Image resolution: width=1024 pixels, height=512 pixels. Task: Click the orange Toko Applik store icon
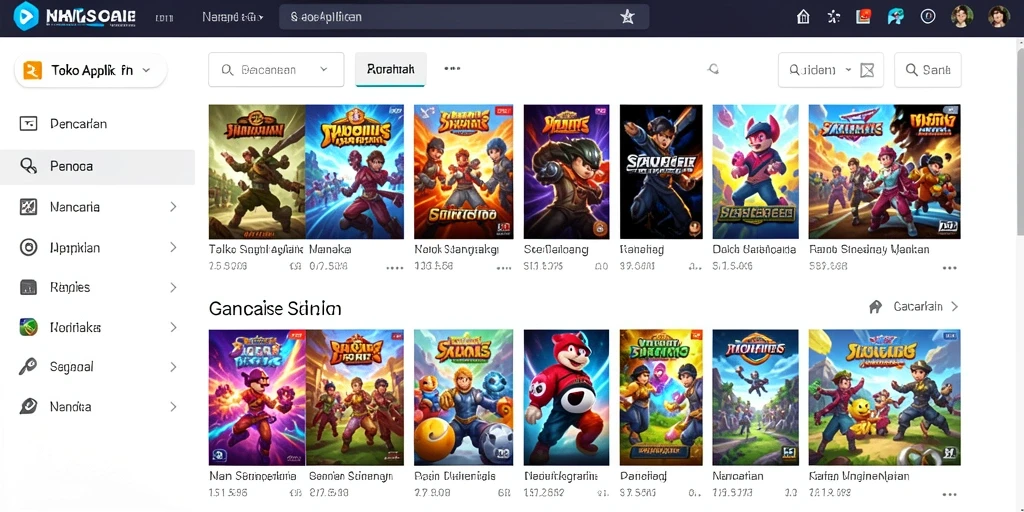coord(33,71)
